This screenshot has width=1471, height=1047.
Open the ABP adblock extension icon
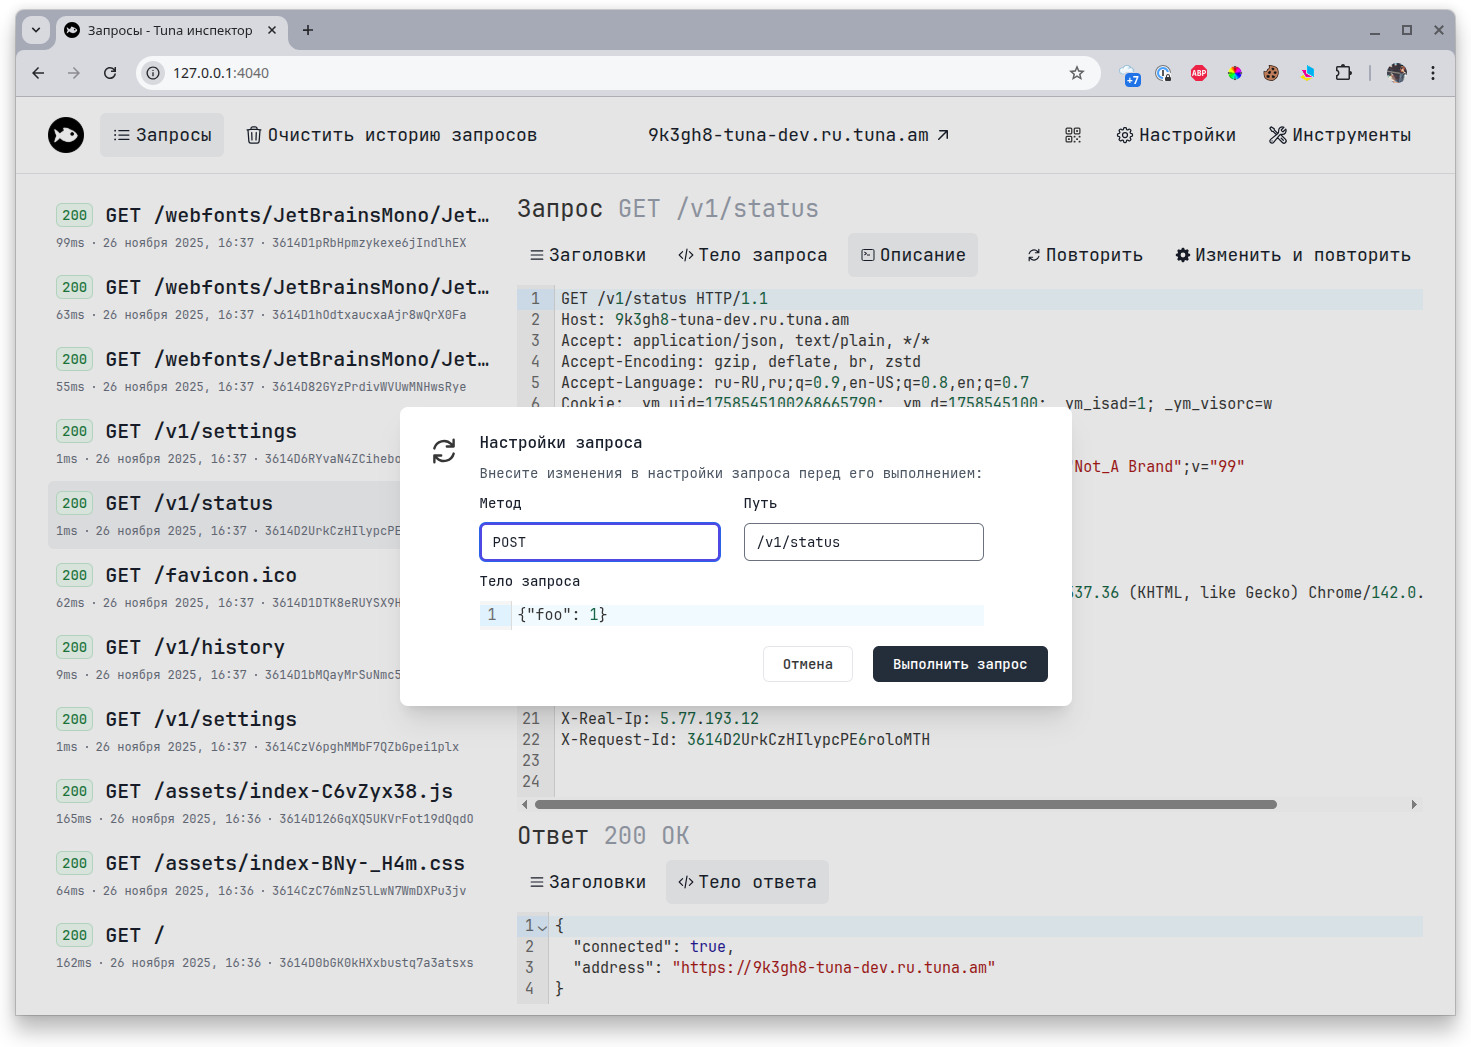[x=1199, y=73]
